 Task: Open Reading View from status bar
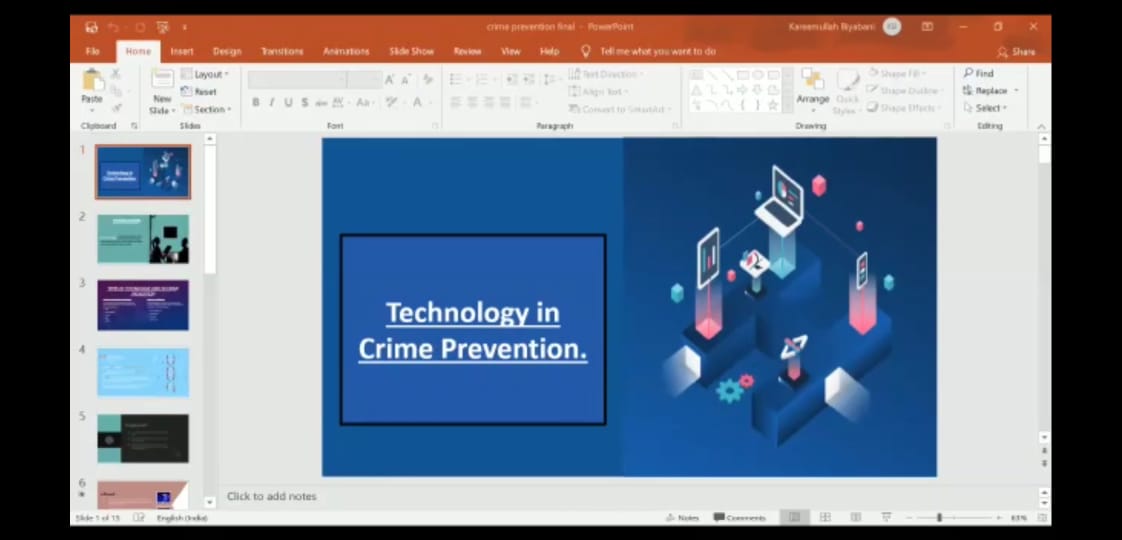point(856,518)
